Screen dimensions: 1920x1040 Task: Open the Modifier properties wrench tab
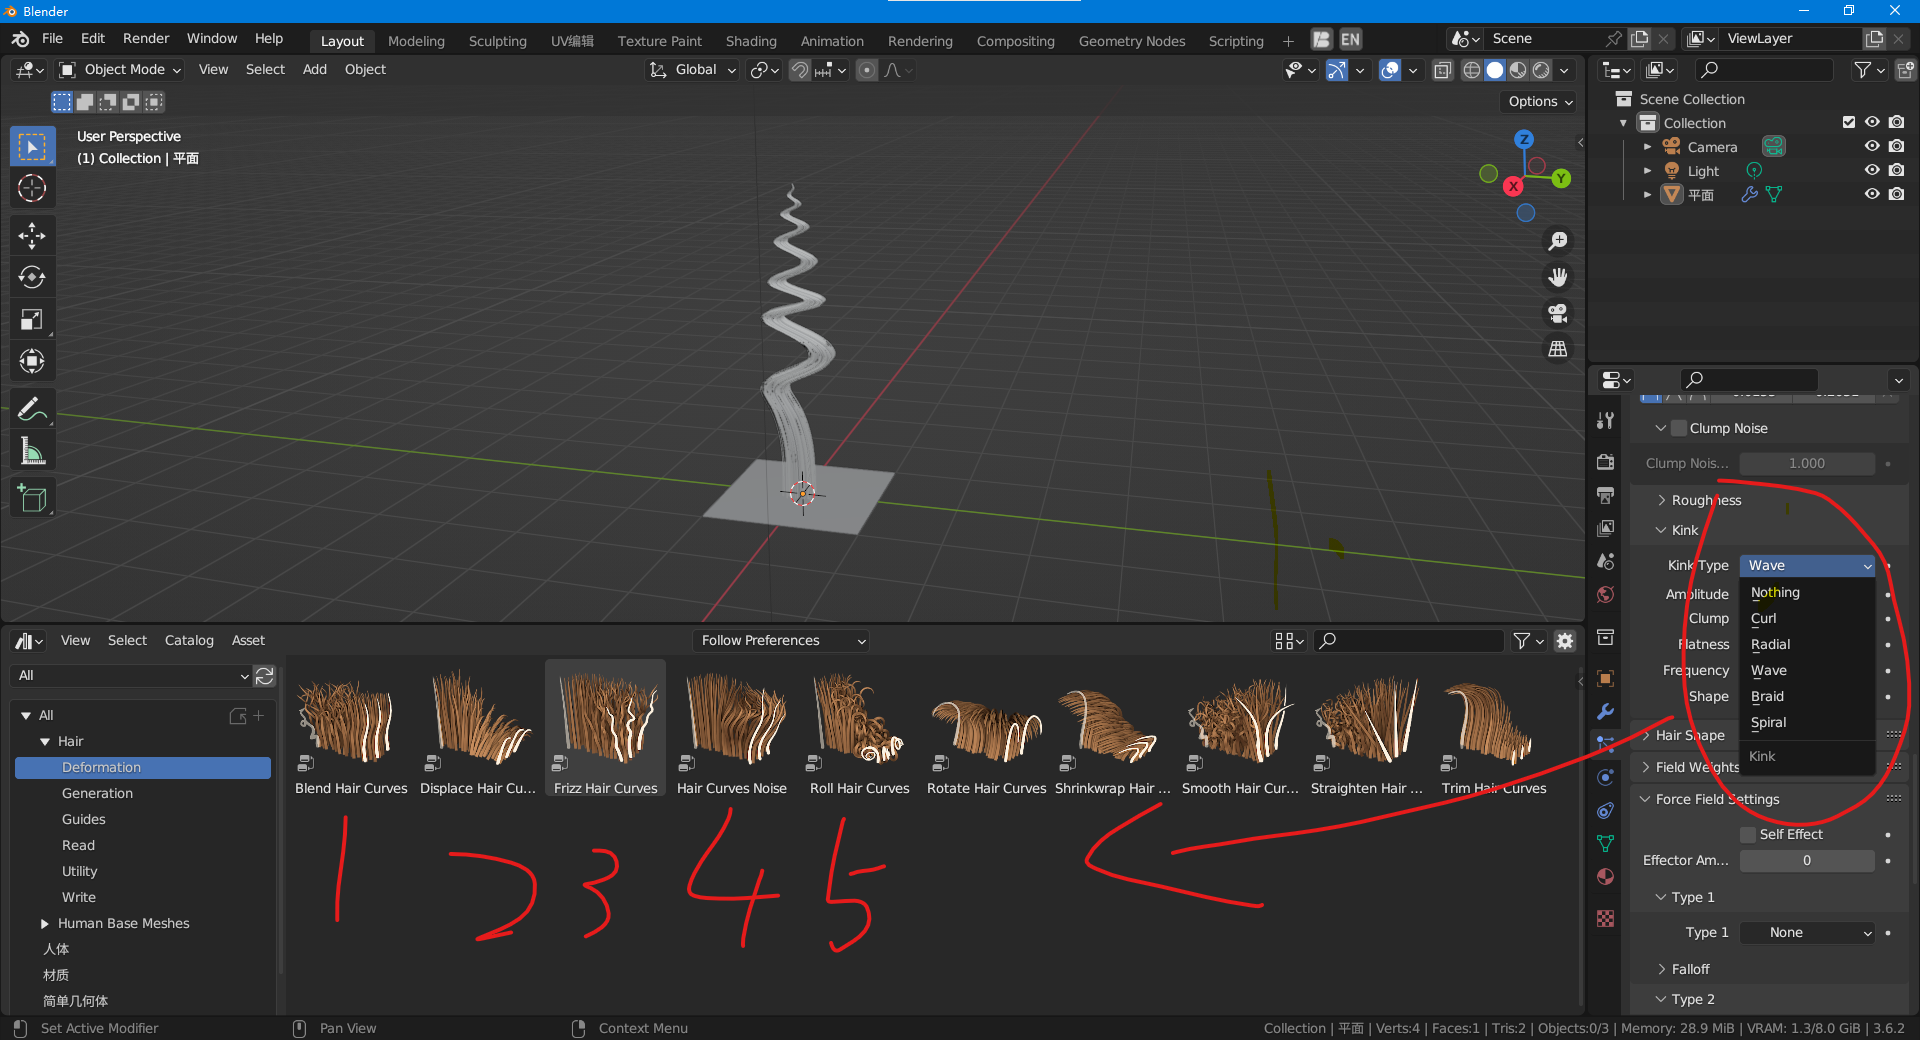coord(1605,711)
